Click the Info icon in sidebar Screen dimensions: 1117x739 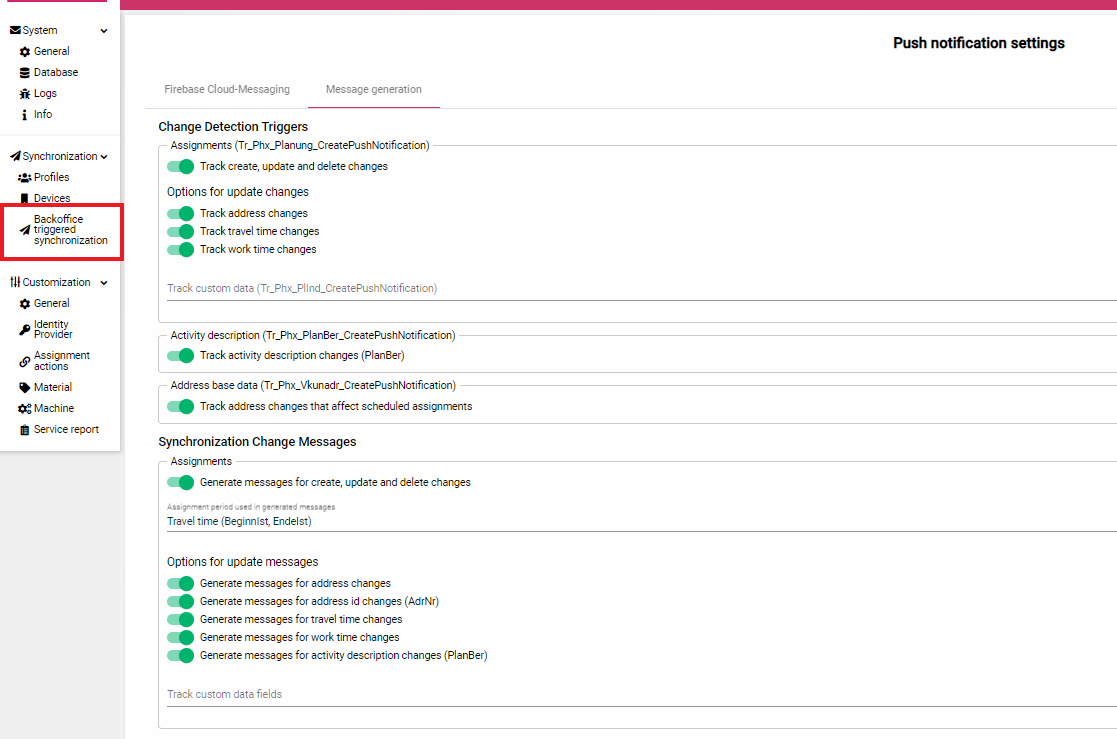(25, 115)
